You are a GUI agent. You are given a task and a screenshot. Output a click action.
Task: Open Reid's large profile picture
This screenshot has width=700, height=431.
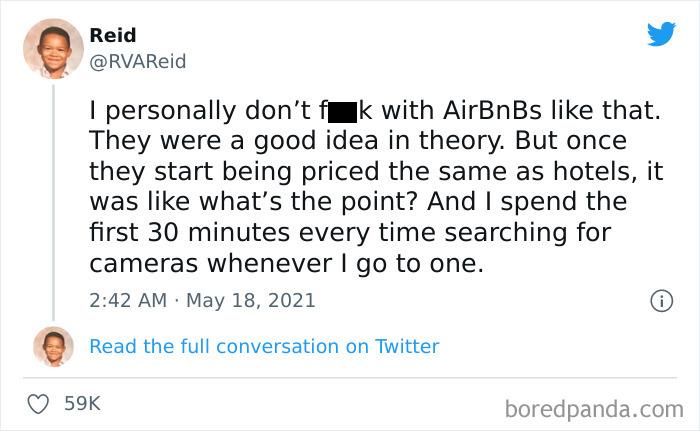54,49
